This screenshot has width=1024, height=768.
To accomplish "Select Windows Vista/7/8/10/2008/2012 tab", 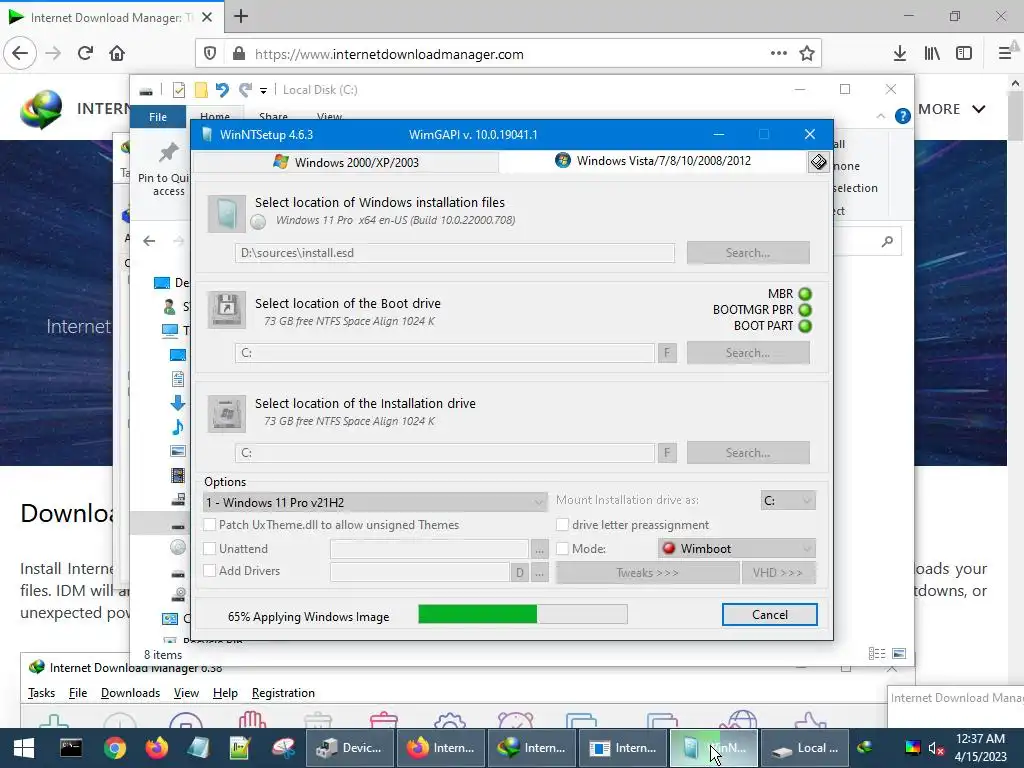I will click(653, 161).
